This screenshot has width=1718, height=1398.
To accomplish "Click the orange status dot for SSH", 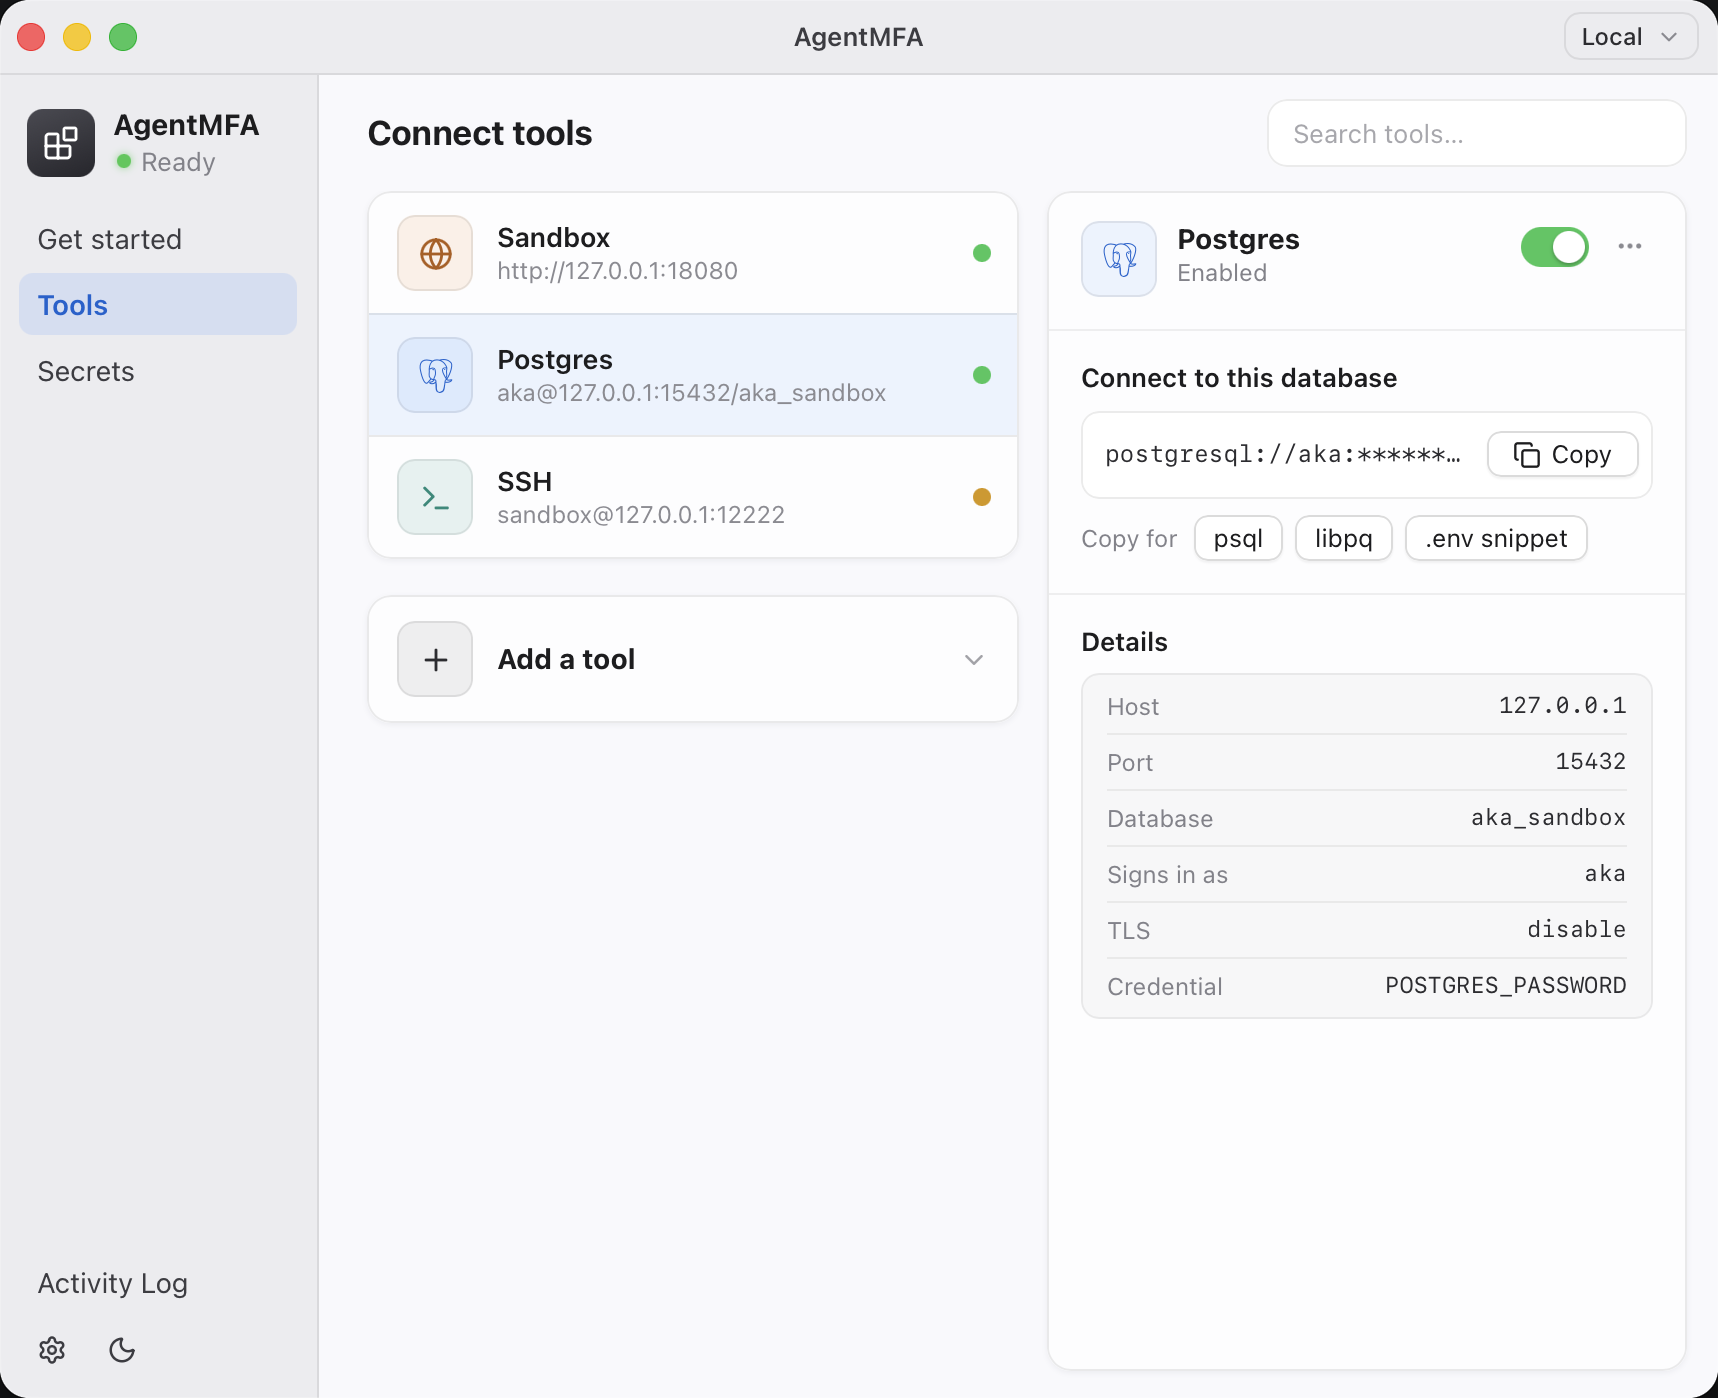I will pyautogui.click(x=982, y=497).
